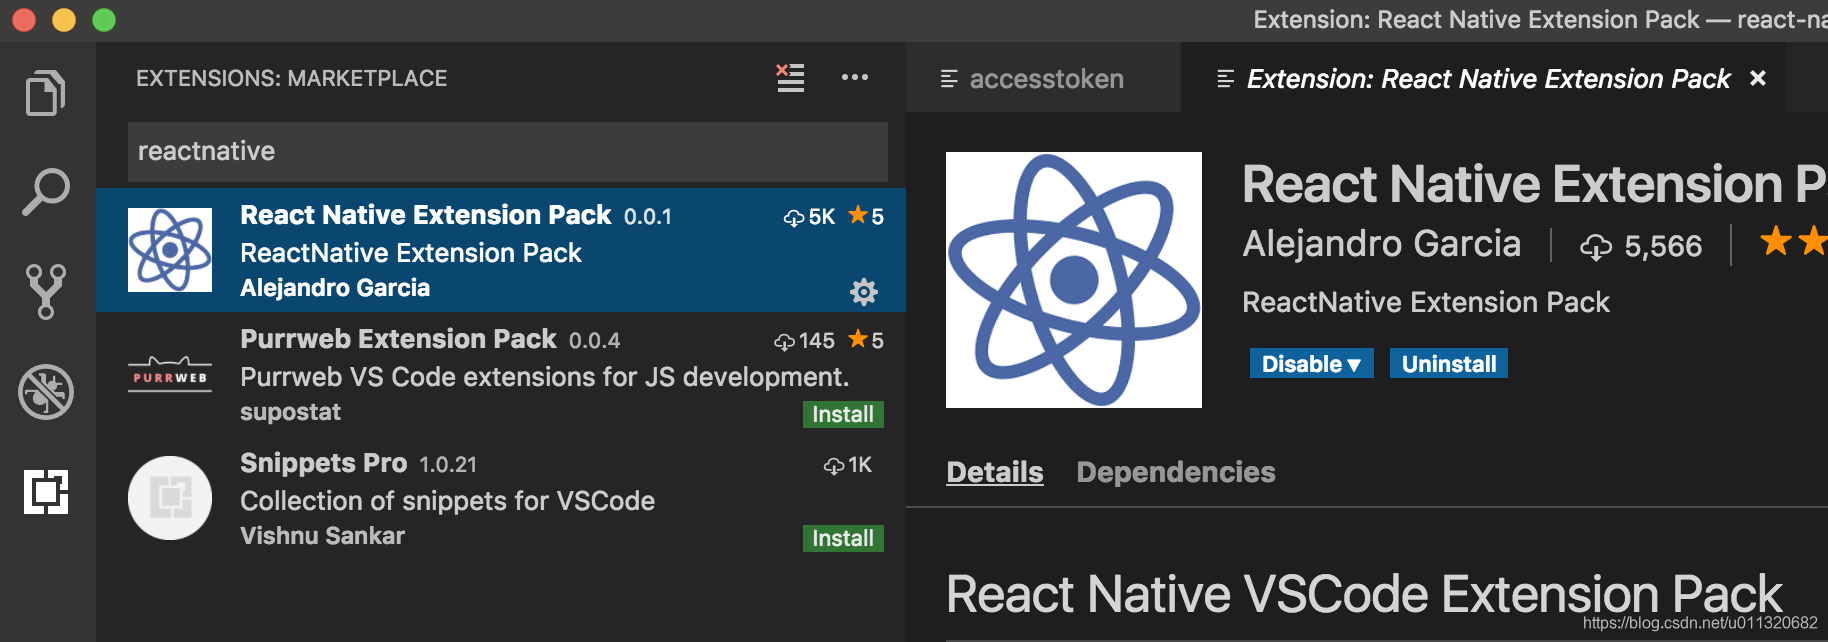The width and height of the screenshot is (1828, 642).
Task: Click the 5K downloads count on first result
Action: click(x=809, y=217)
